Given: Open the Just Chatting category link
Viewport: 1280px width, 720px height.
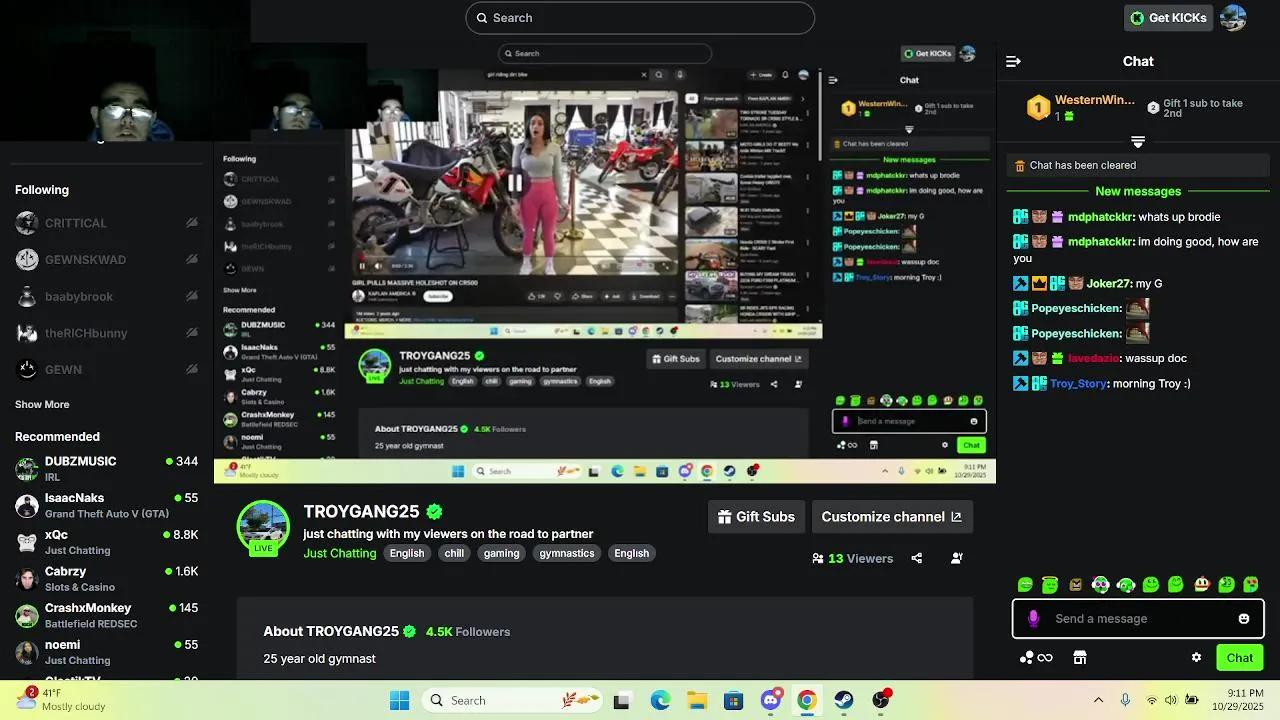Looking at the screenshot, I should coord(340,553).
